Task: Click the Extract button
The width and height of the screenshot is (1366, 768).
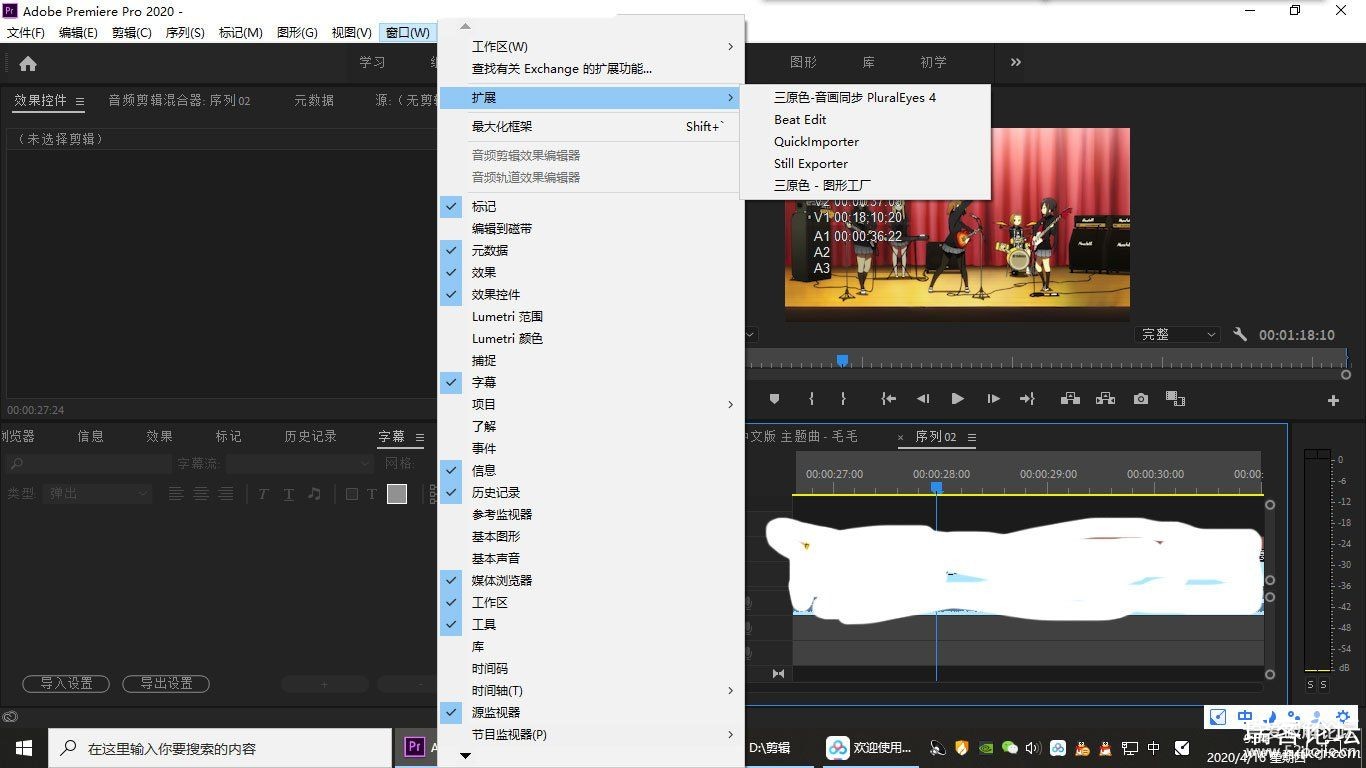Action: coord(1105,399)
